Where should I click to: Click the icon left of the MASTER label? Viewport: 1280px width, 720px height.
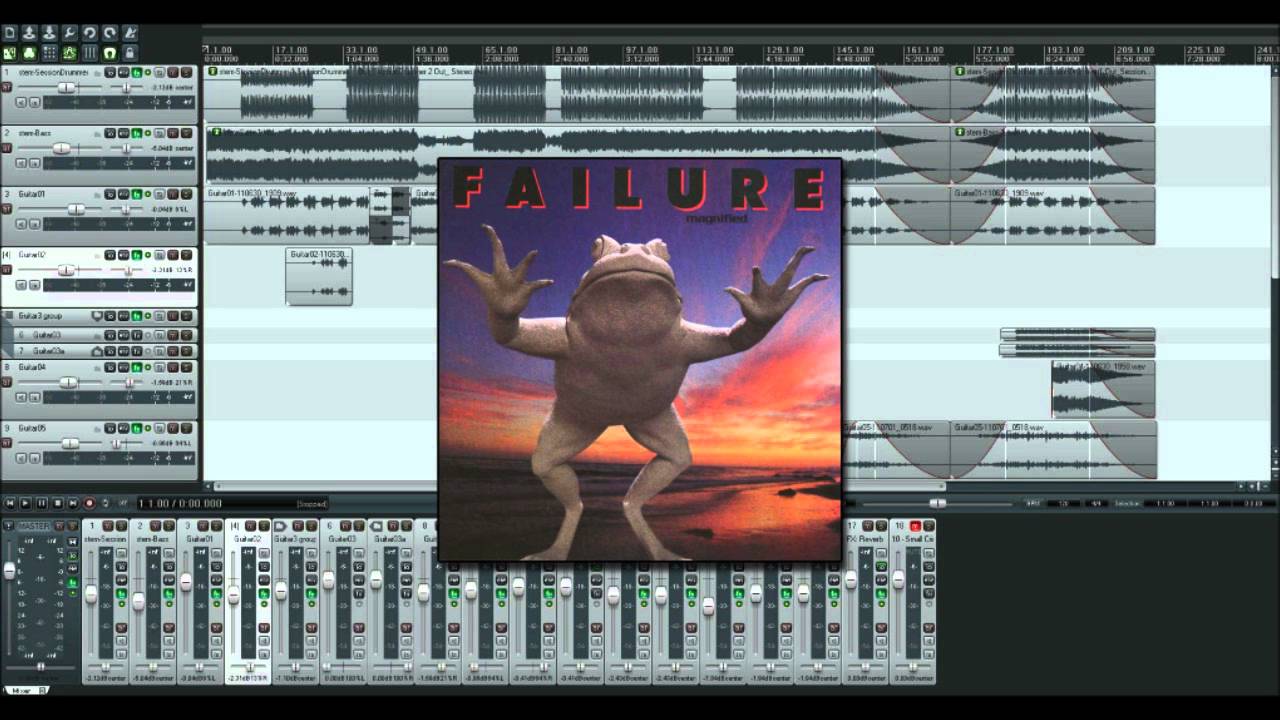tap(9, 526)
